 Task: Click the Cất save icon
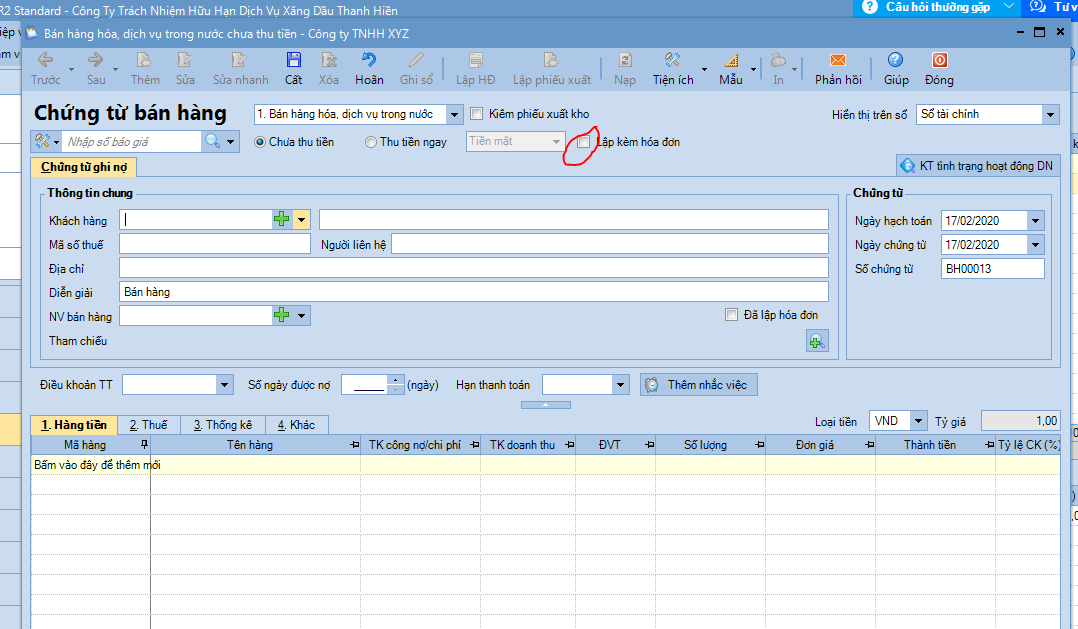click(293, 61)
